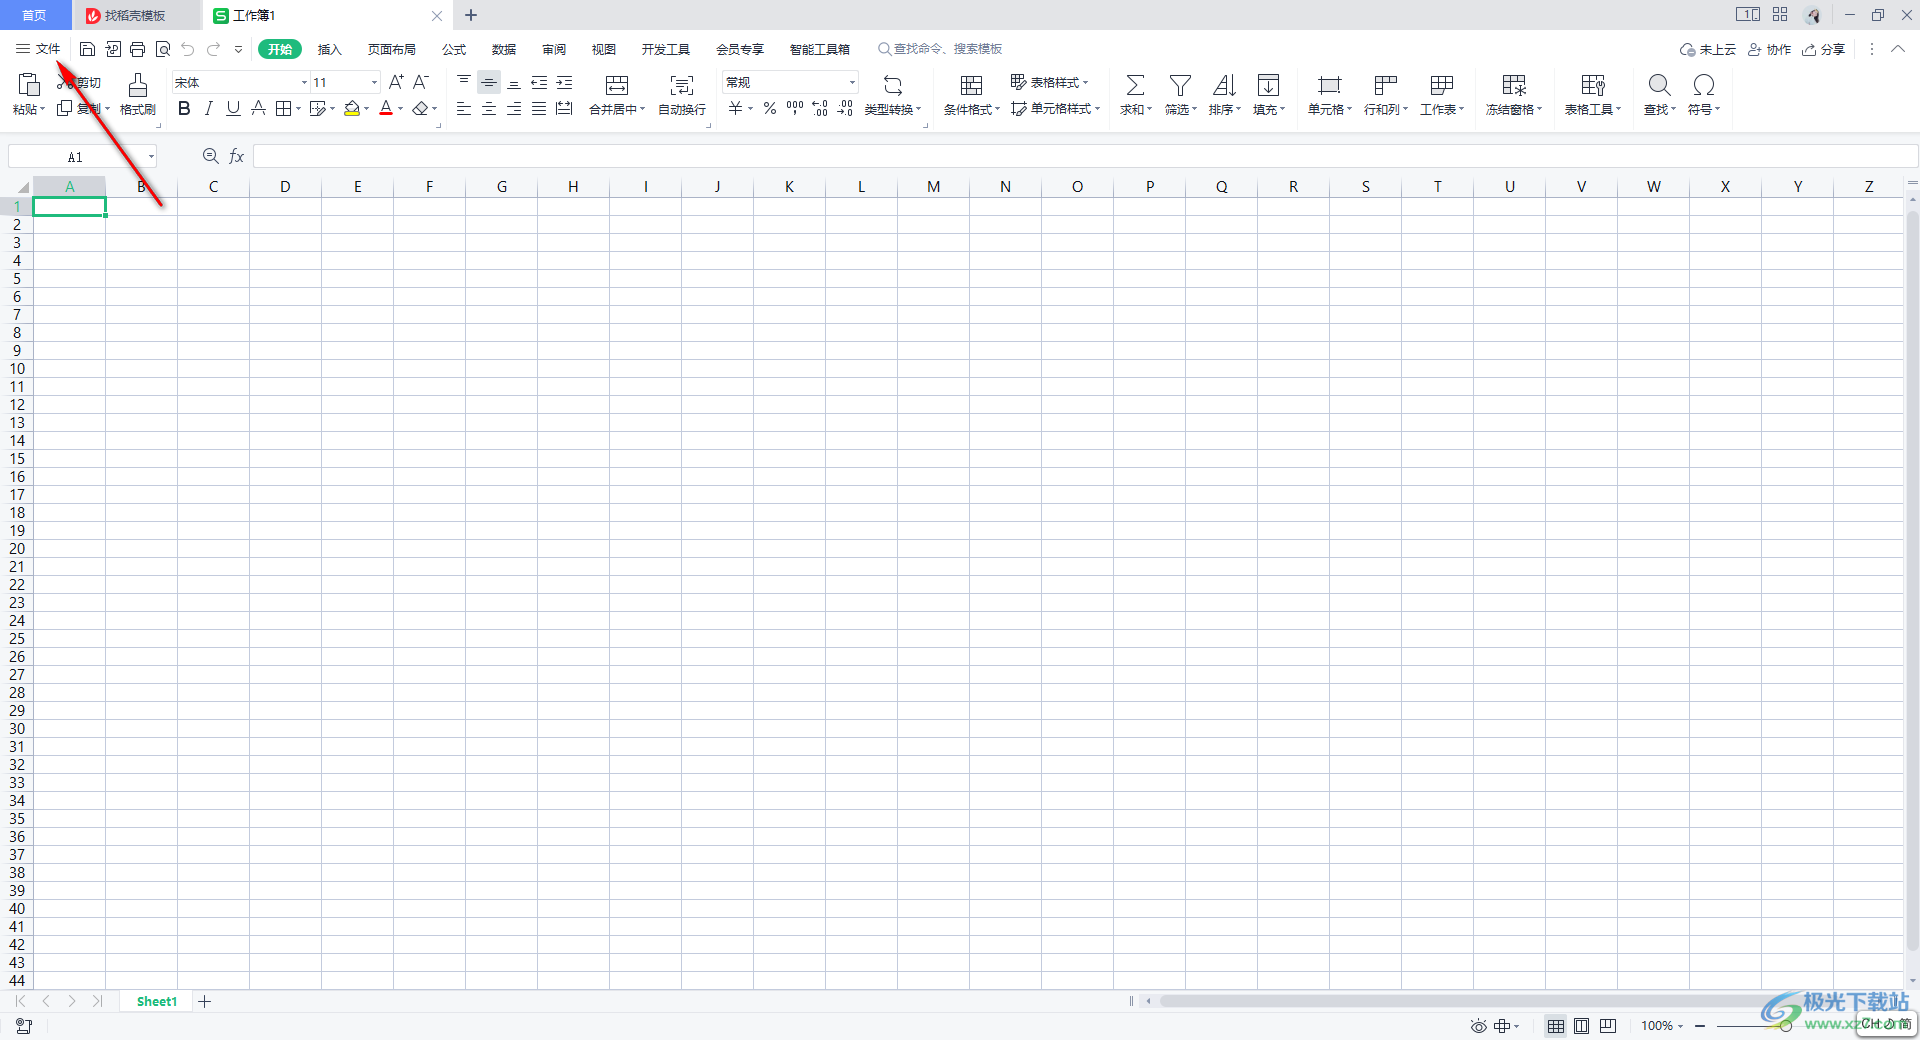Open the 找稻壳模板 template tab
Image resolution: width=1920 pixels, height=1040 pixels.
tap(135, 15)
